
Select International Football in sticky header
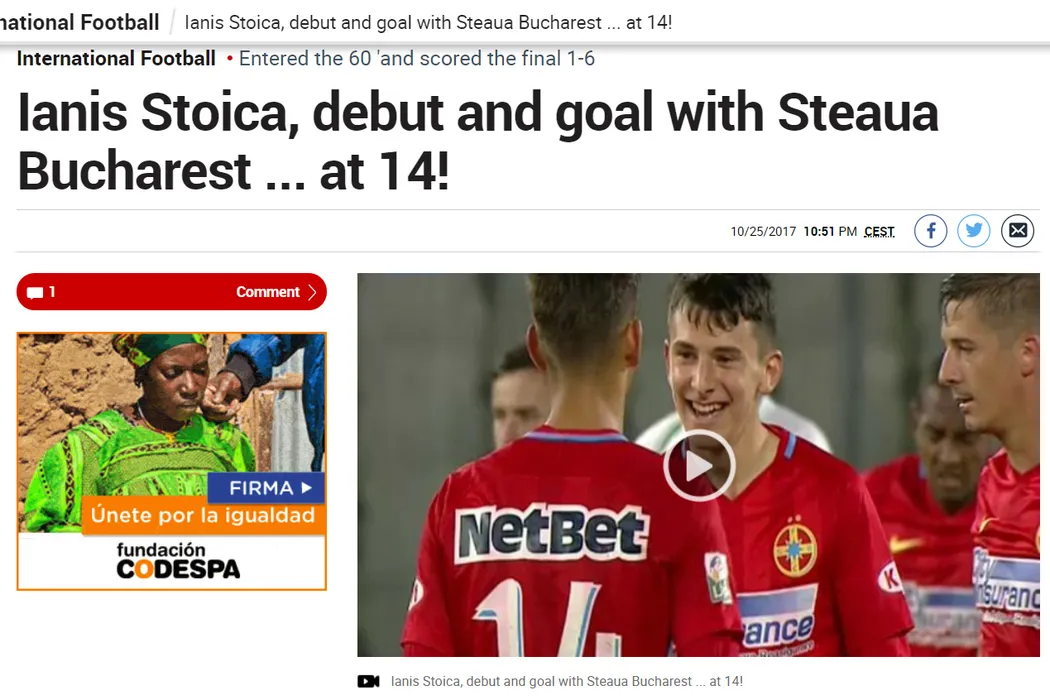tap(80, 22)
